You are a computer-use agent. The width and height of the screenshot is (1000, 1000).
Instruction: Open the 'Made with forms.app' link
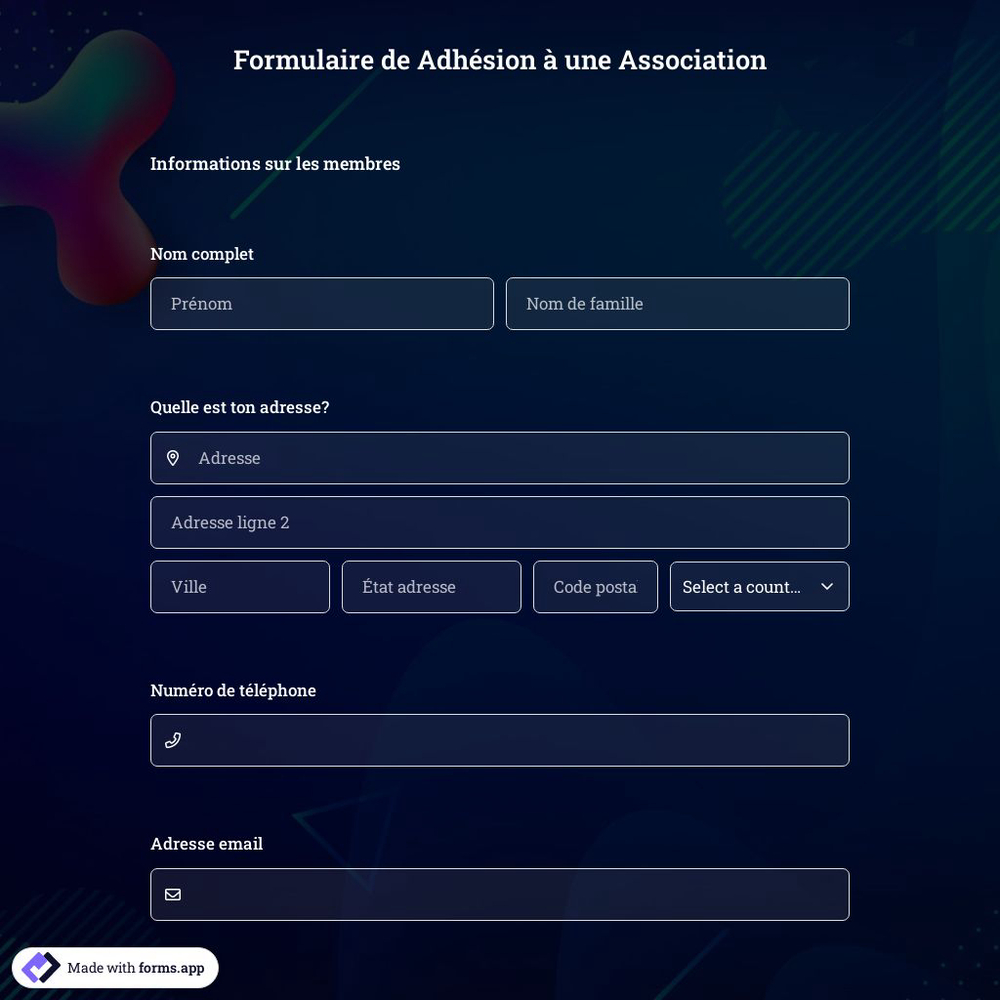pyautogui.click(x=114, y=967)
